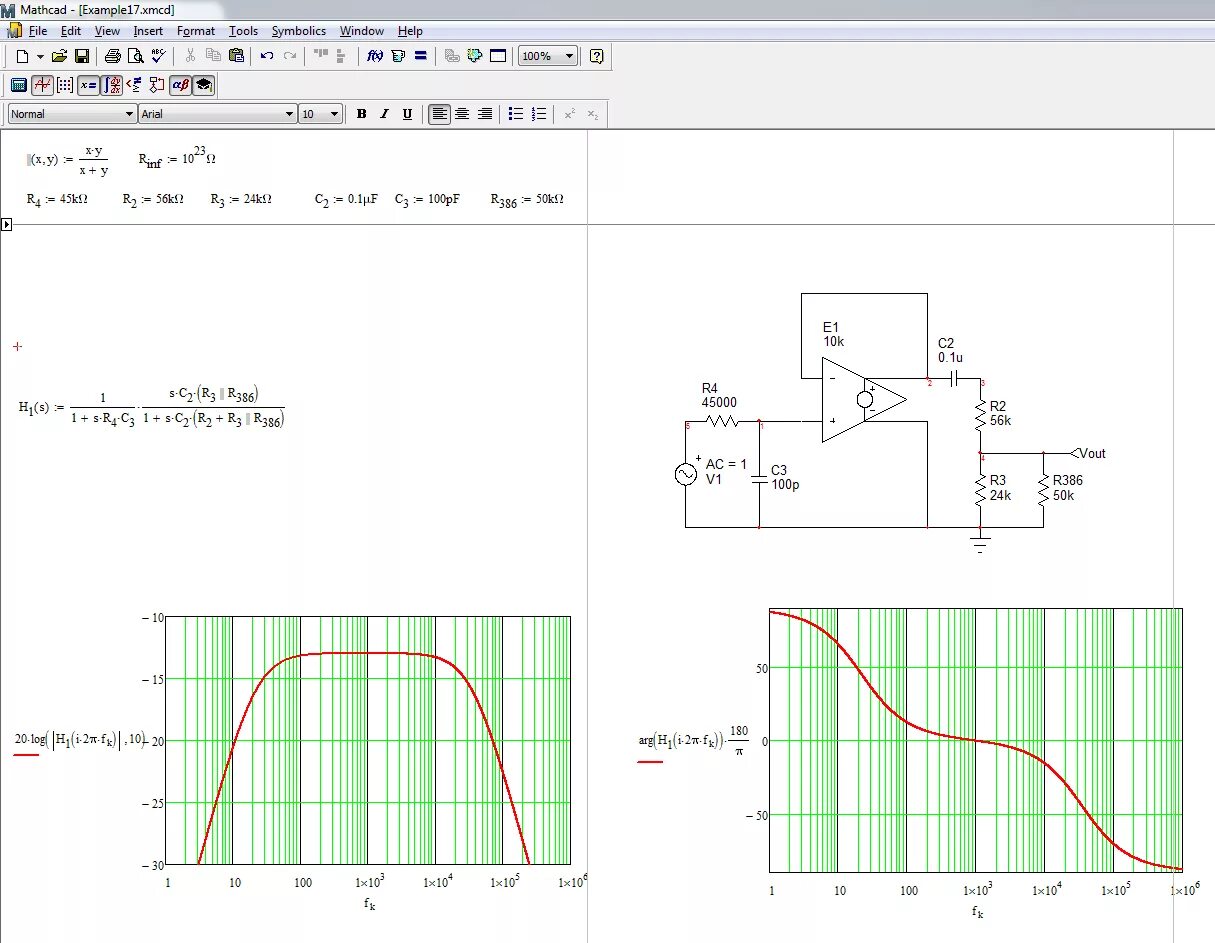1215x943 pixels.
Task: Click the R4 := 45kΩ definition
Action: (x=57, y=200)
